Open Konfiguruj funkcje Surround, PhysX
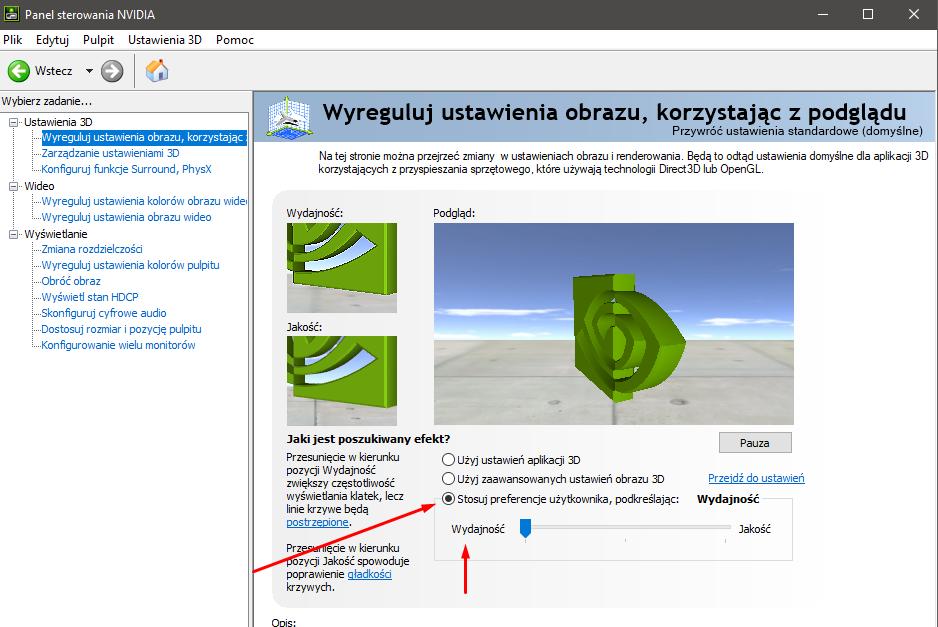938x627 pixels. 126,169
